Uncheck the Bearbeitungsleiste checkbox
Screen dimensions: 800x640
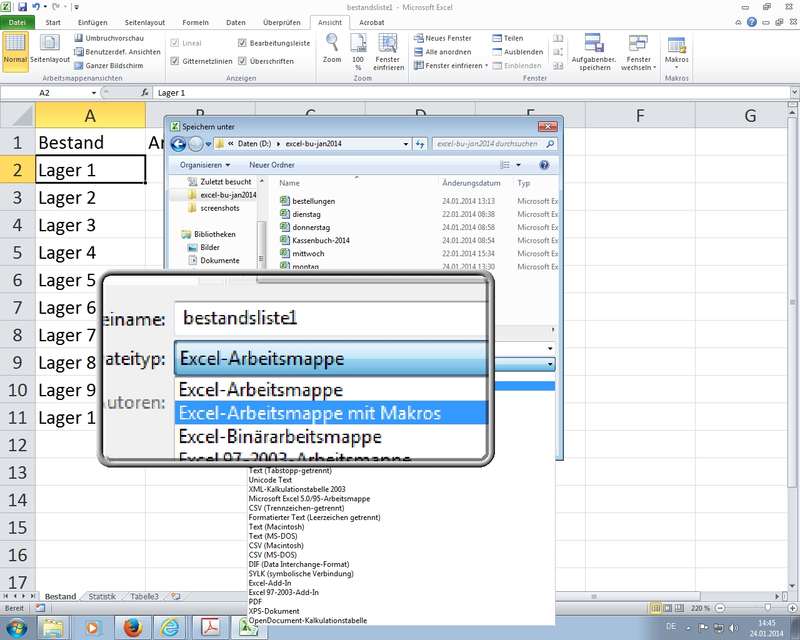[243, 44]
